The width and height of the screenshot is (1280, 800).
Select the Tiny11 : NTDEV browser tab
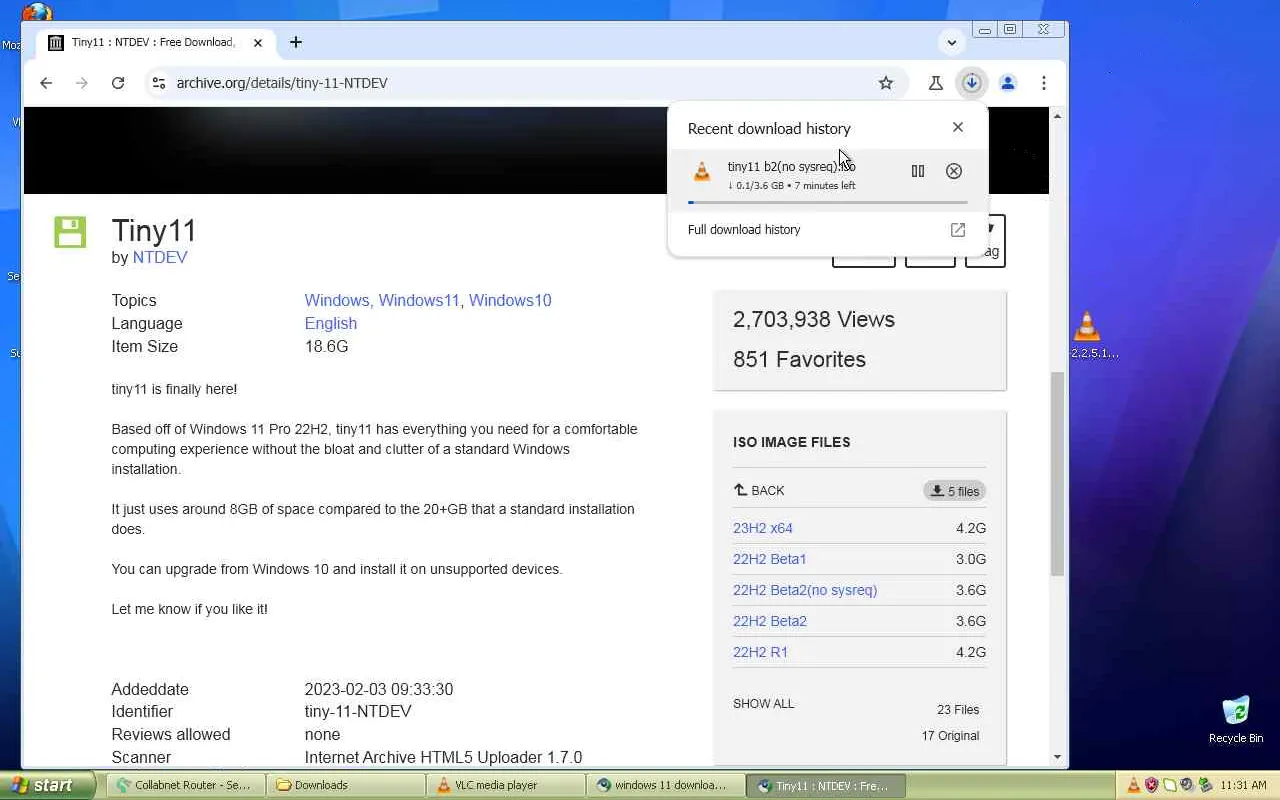click(155, 43)
